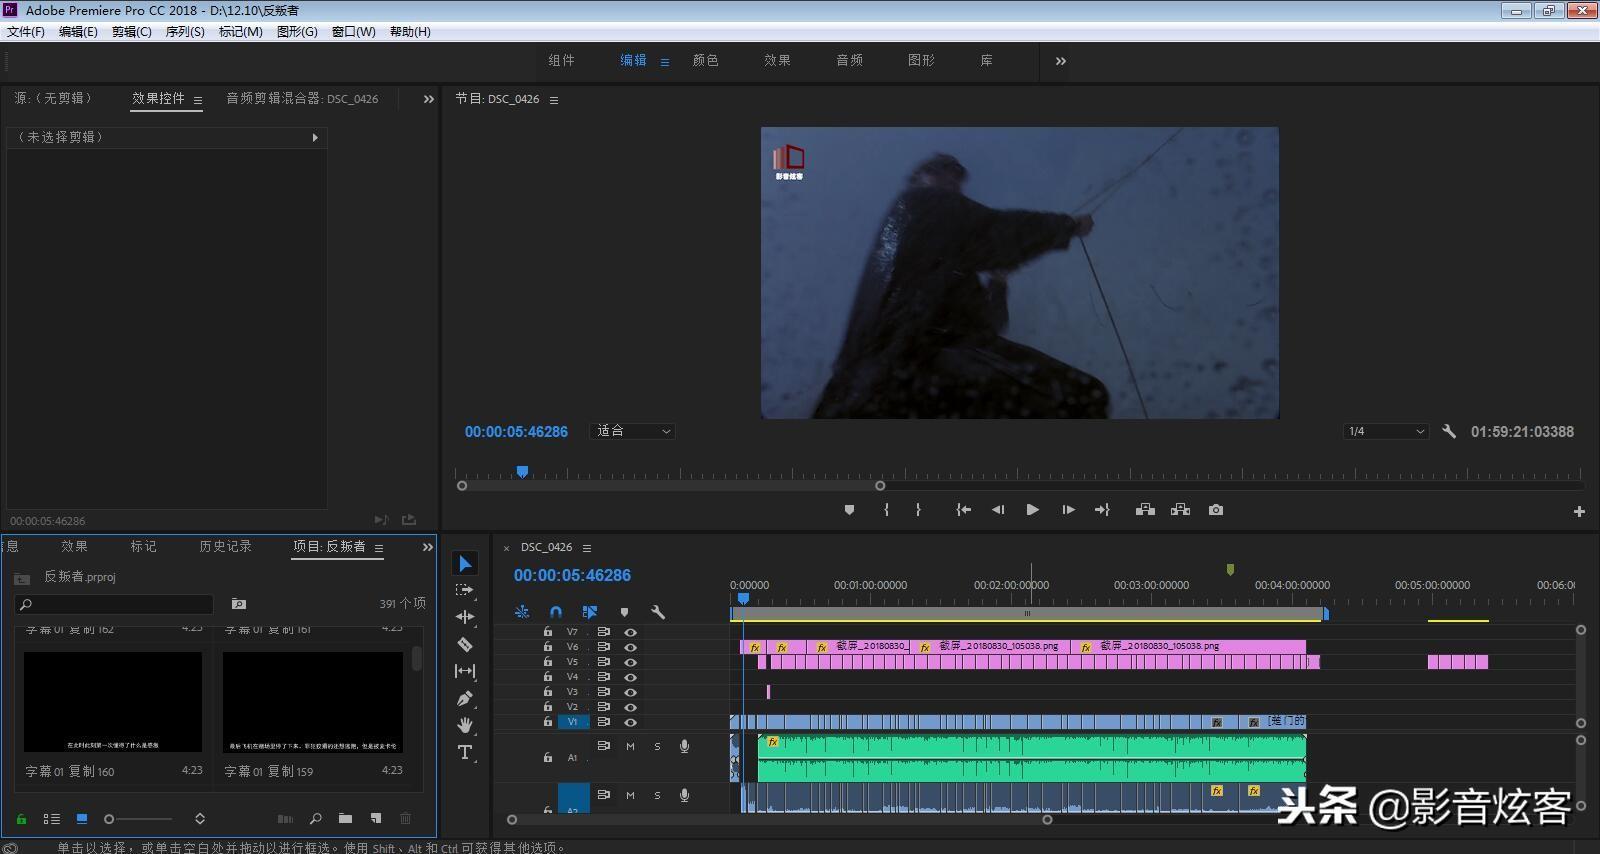Image resolution: width=1600 pixels, height=854 pixels.
Task: Enable voice-over record on A1
Action: point(684,746)
